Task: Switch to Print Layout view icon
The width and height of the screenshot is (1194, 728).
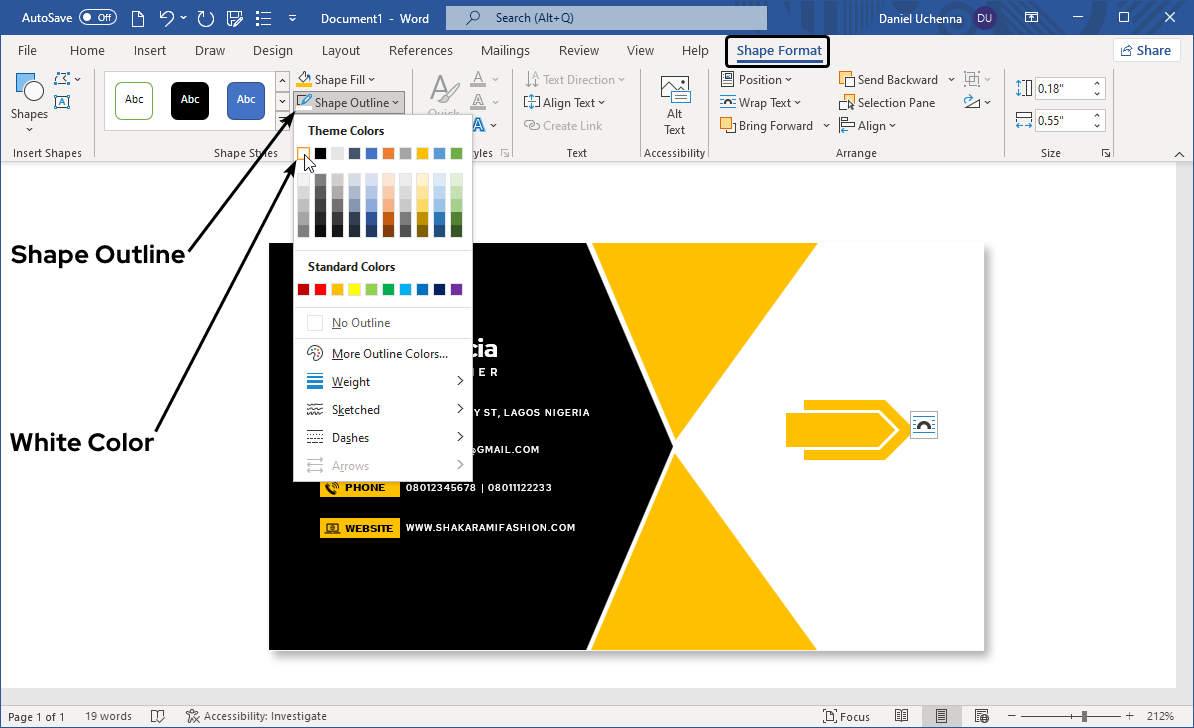Action: [941, 716]
